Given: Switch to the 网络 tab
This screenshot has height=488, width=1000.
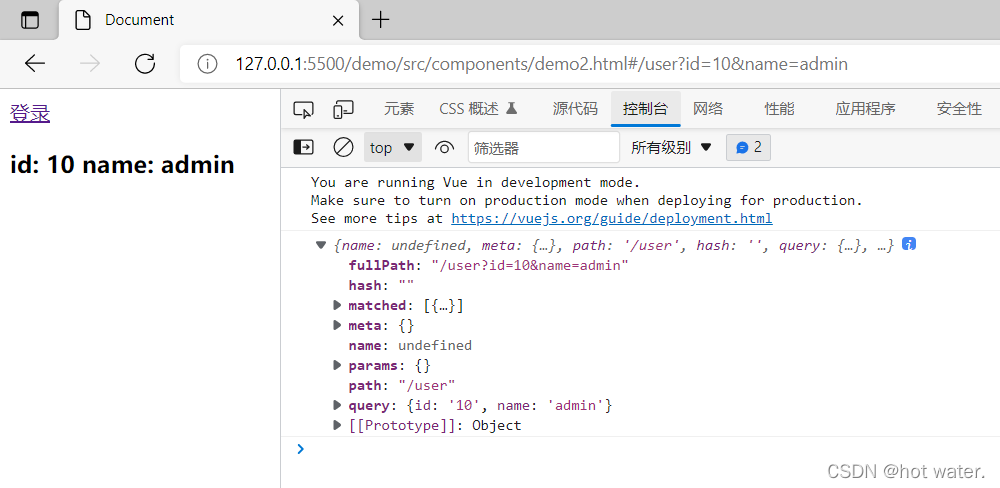Looking at the screenshot, I should click(x=708, y=109).
